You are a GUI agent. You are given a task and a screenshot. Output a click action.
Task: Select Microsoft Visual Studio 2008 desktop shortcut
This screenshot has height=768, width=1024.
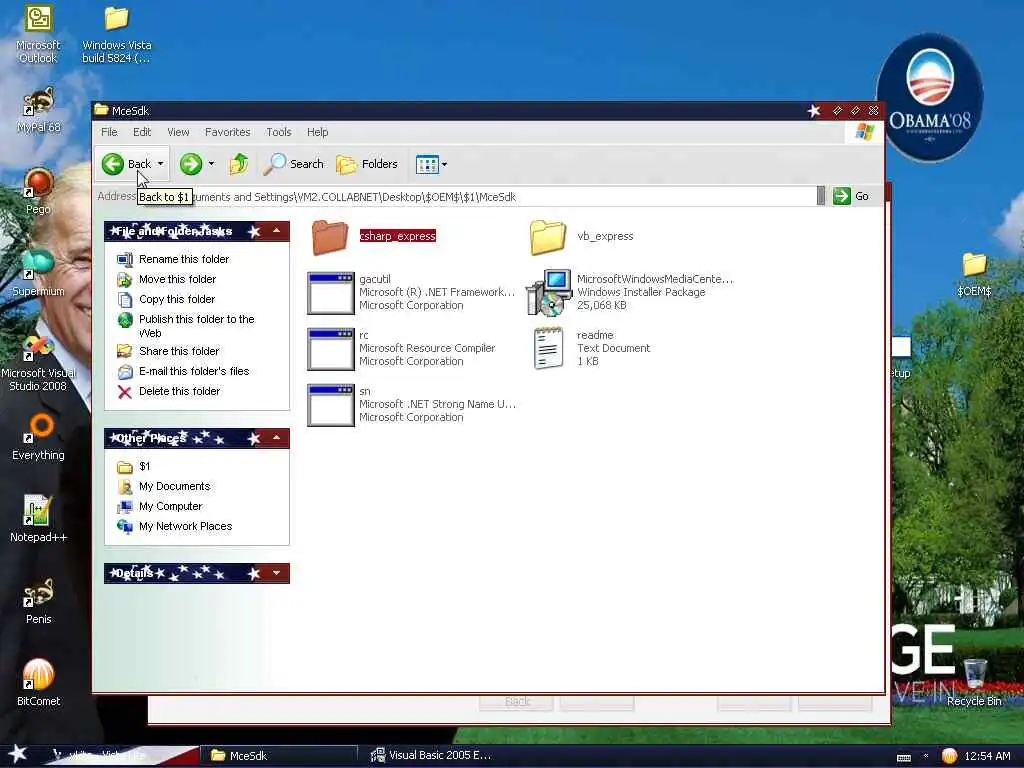pyautogui.click(x=38, y=362)
